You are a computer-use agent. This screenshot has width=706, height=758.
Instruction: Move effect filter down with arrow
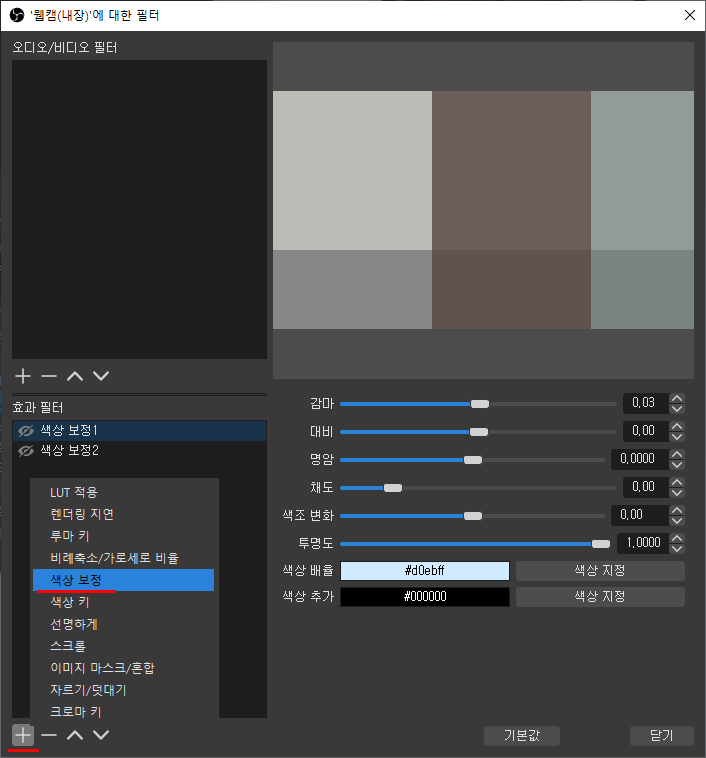(x=101, y=735)
